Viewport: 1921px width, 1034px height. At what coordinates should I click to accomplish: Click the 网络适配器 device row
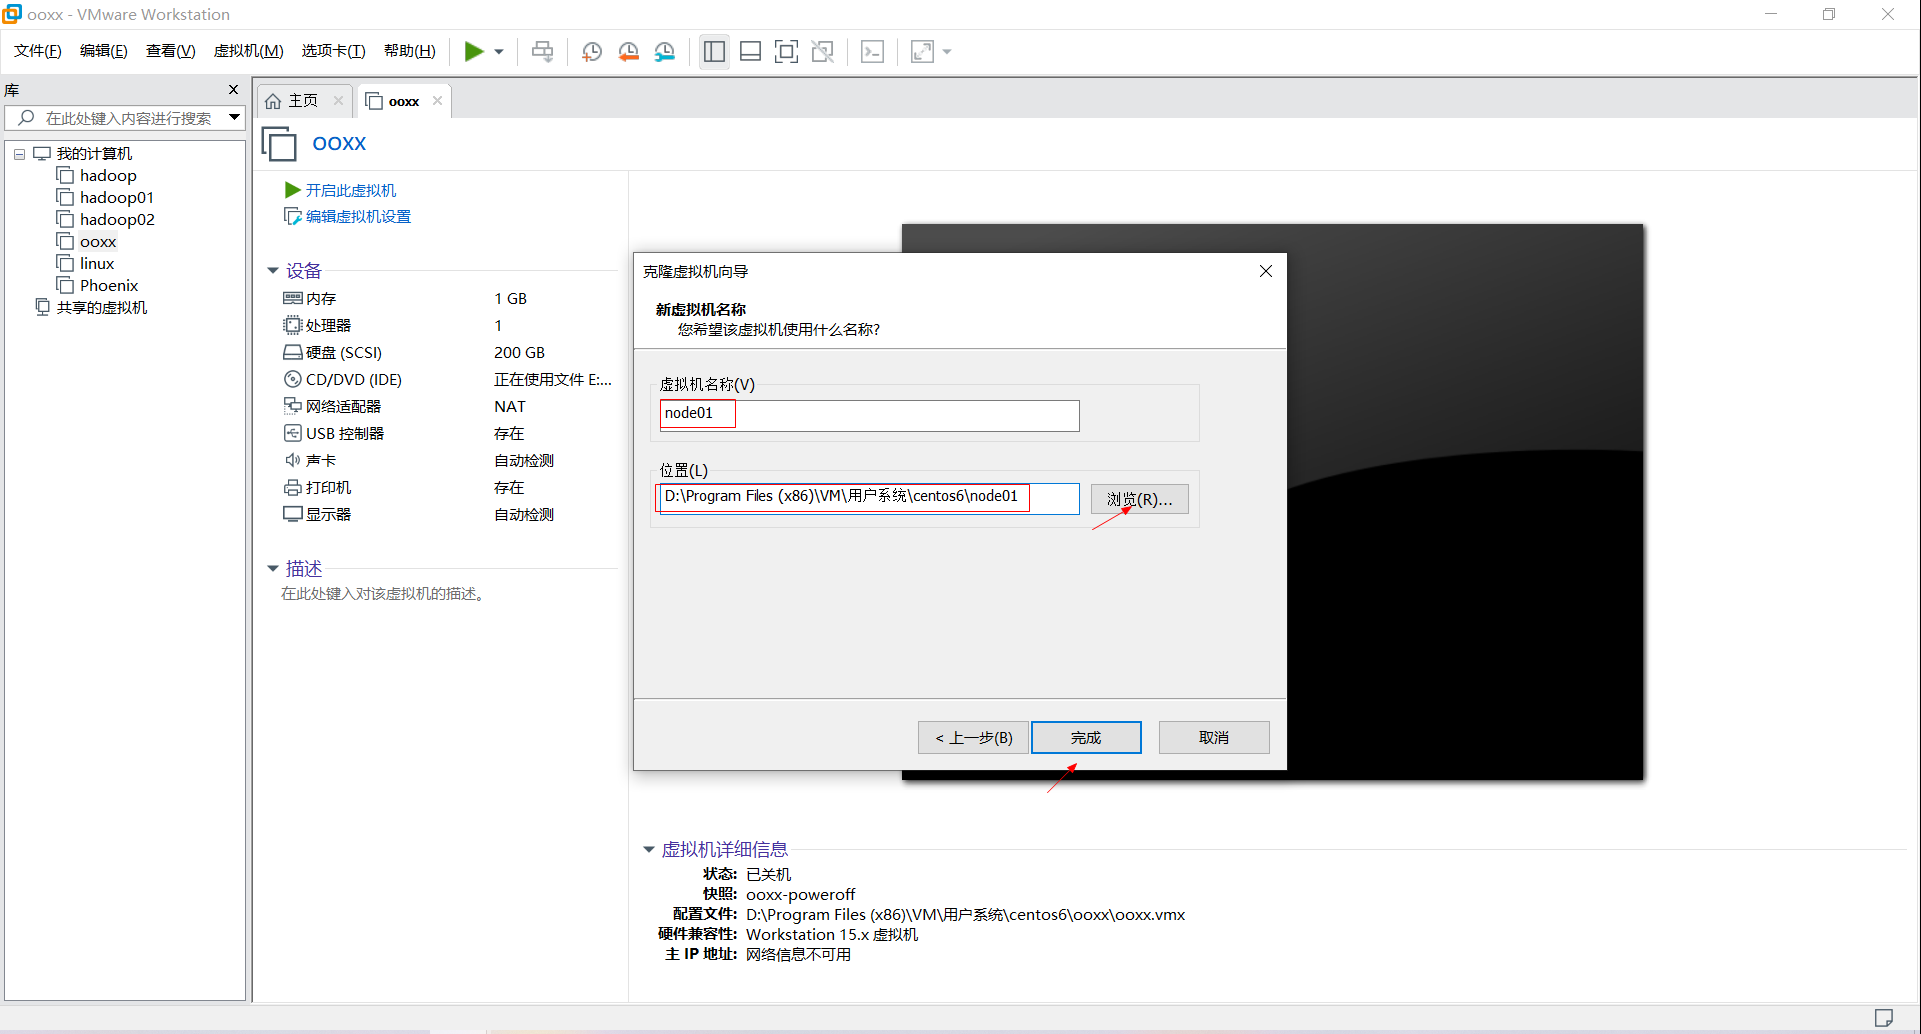click(x=448, y=406)
